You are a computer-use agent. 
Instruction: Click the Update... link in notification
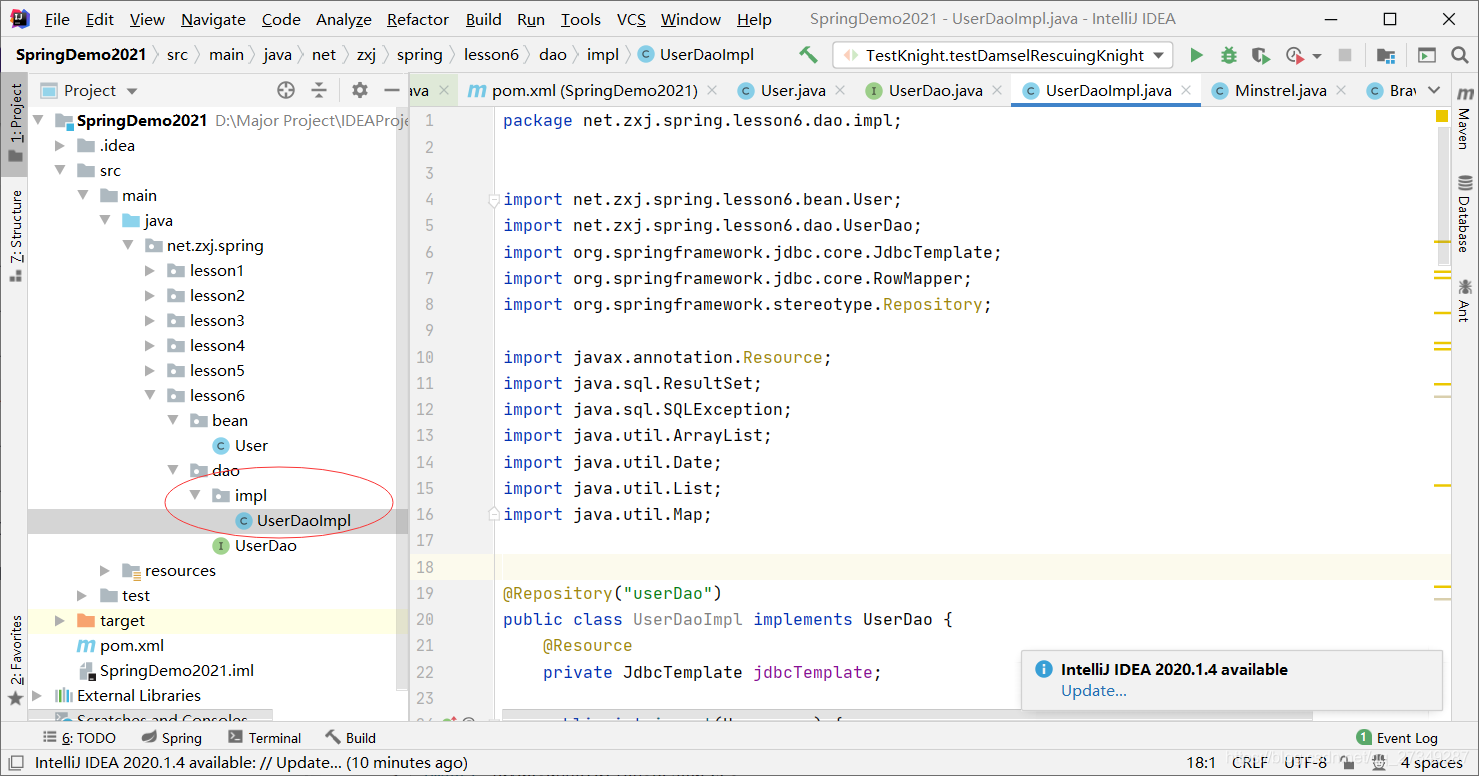point(1093,691)
